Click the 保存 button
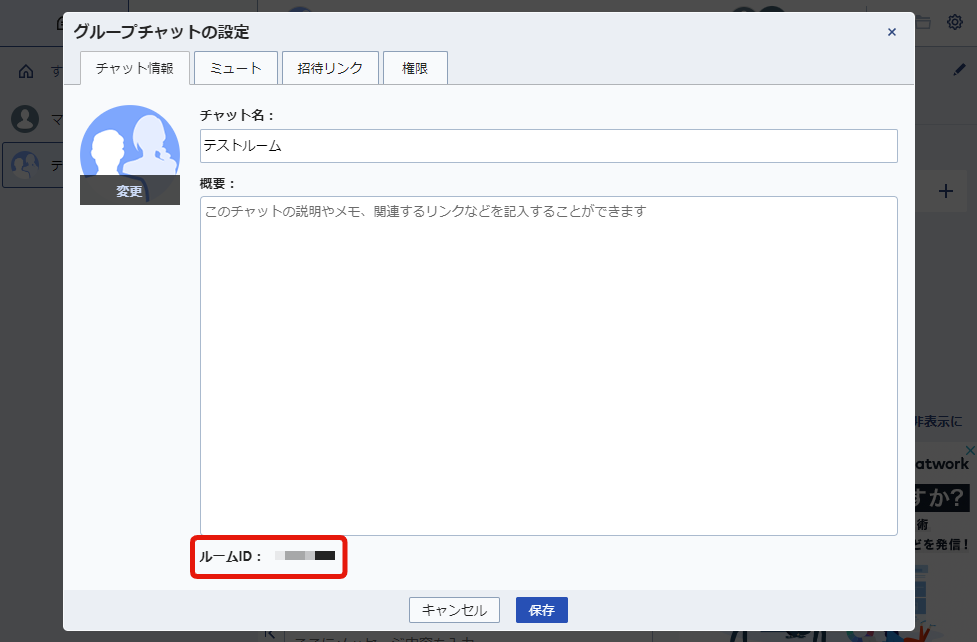 point(541,610)
